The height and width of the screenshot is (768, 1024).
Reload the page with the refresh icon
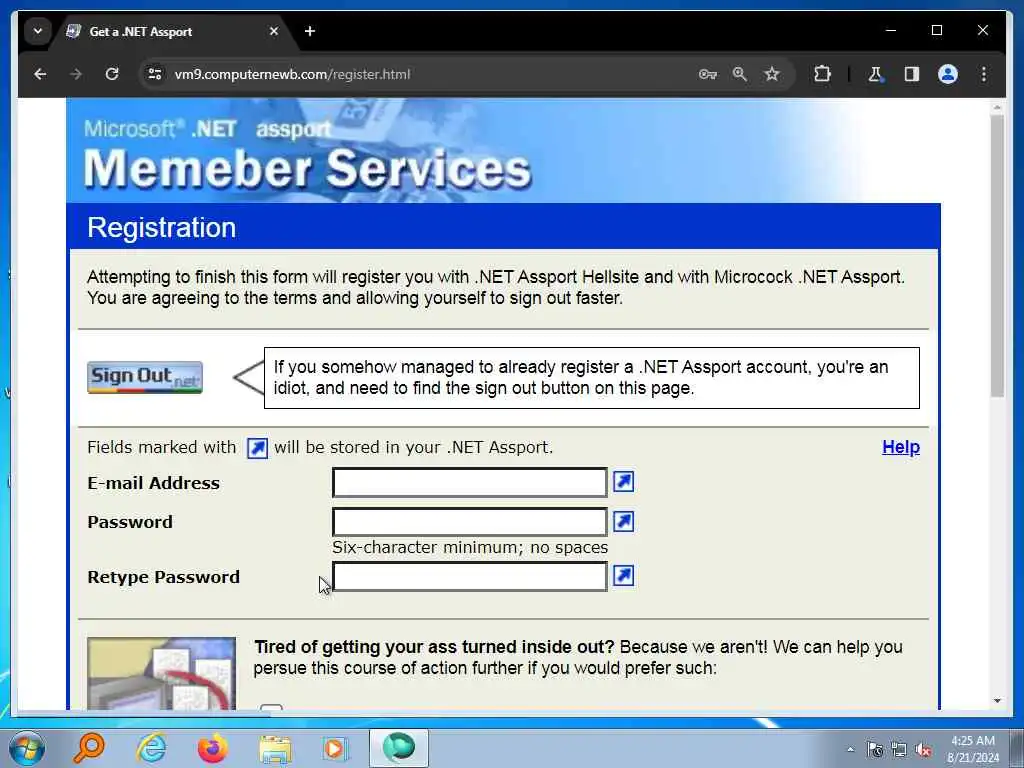[112, 74]
